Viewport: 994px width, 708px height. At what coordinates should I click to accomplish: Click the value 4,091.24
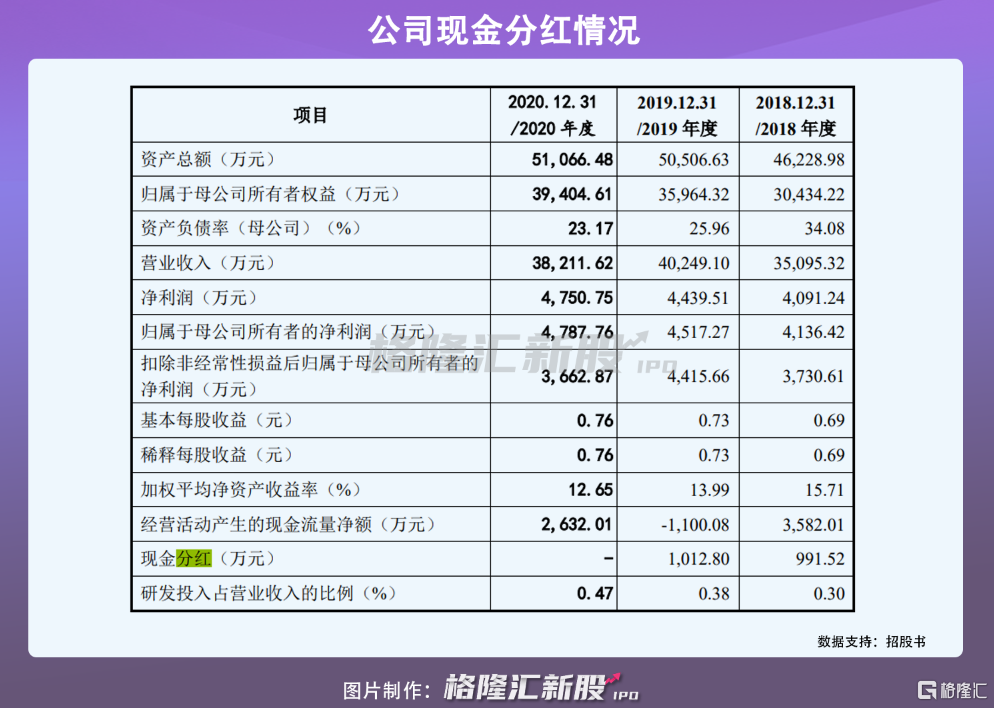point(813,298)
